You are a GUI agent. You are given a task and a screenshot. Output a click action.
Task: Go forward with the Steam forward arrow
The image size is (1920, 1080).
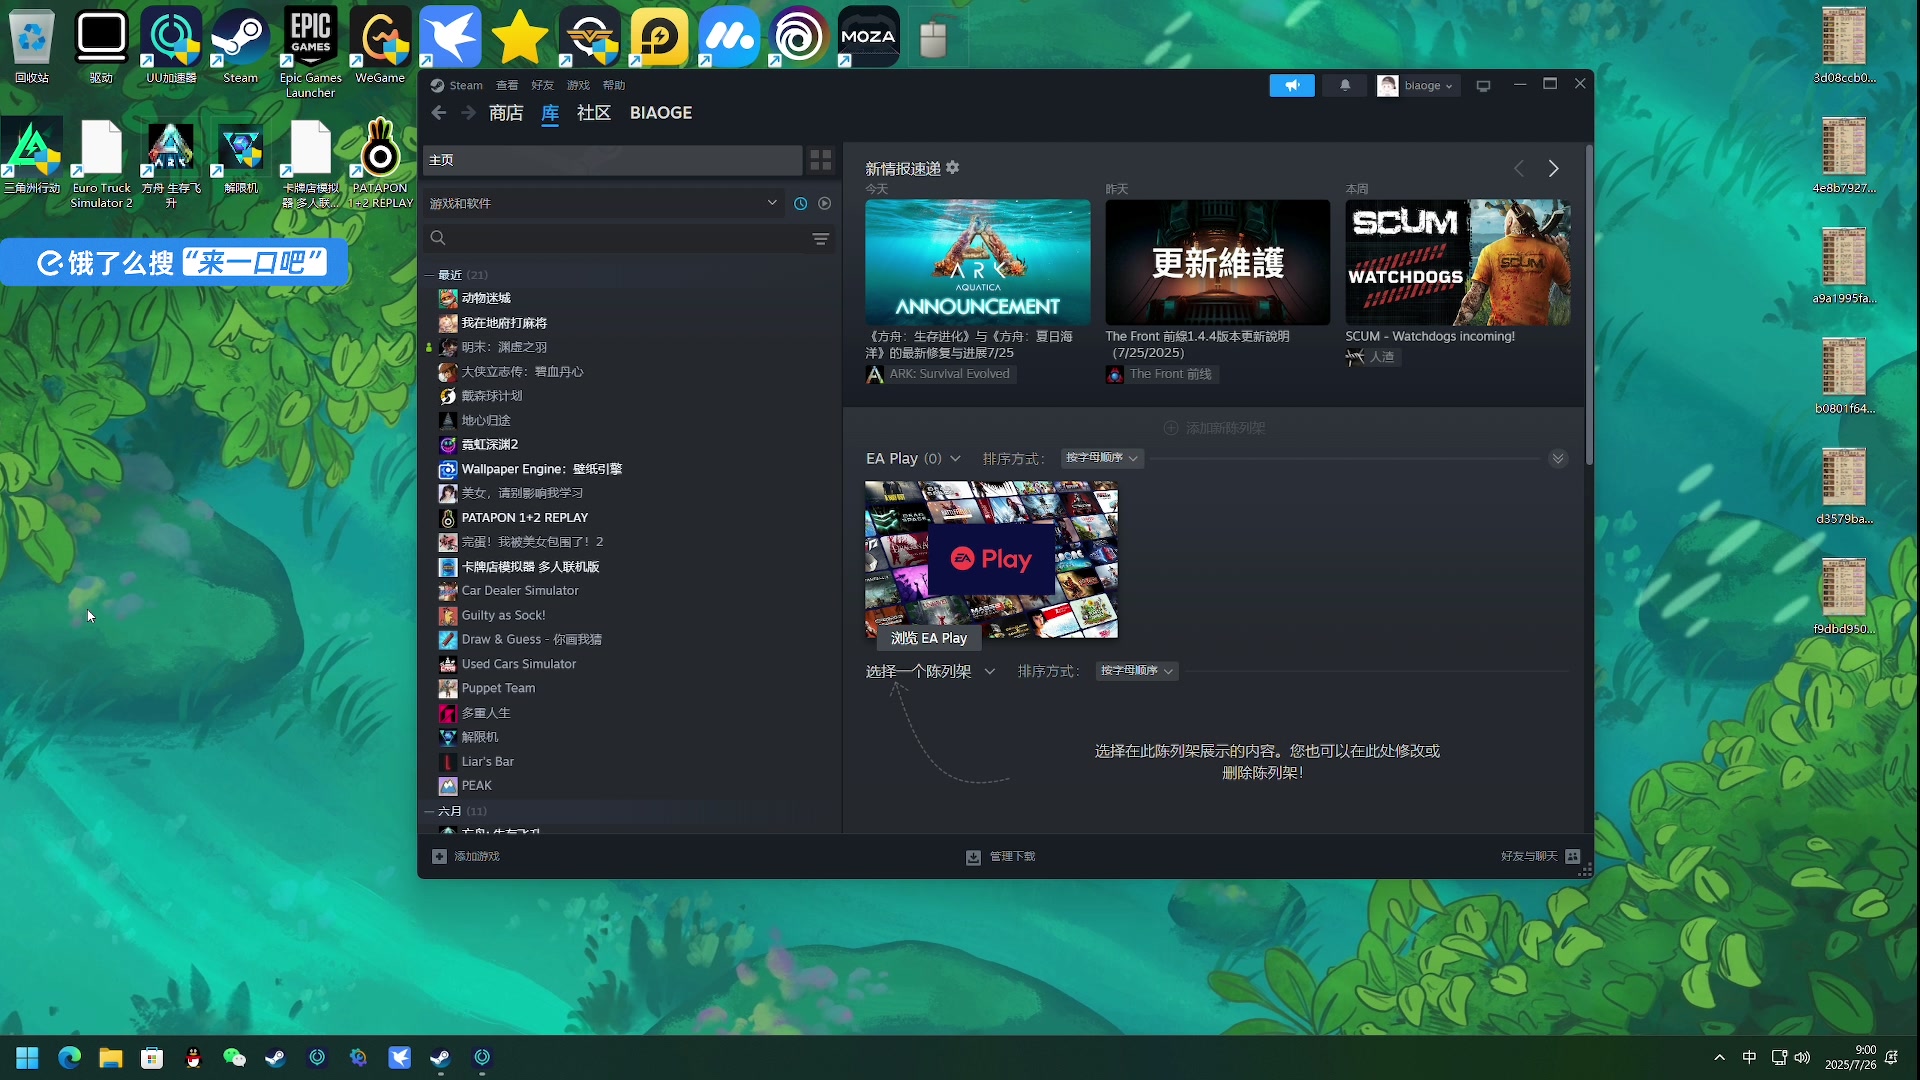pyautogui.click(x=468, y=113)
